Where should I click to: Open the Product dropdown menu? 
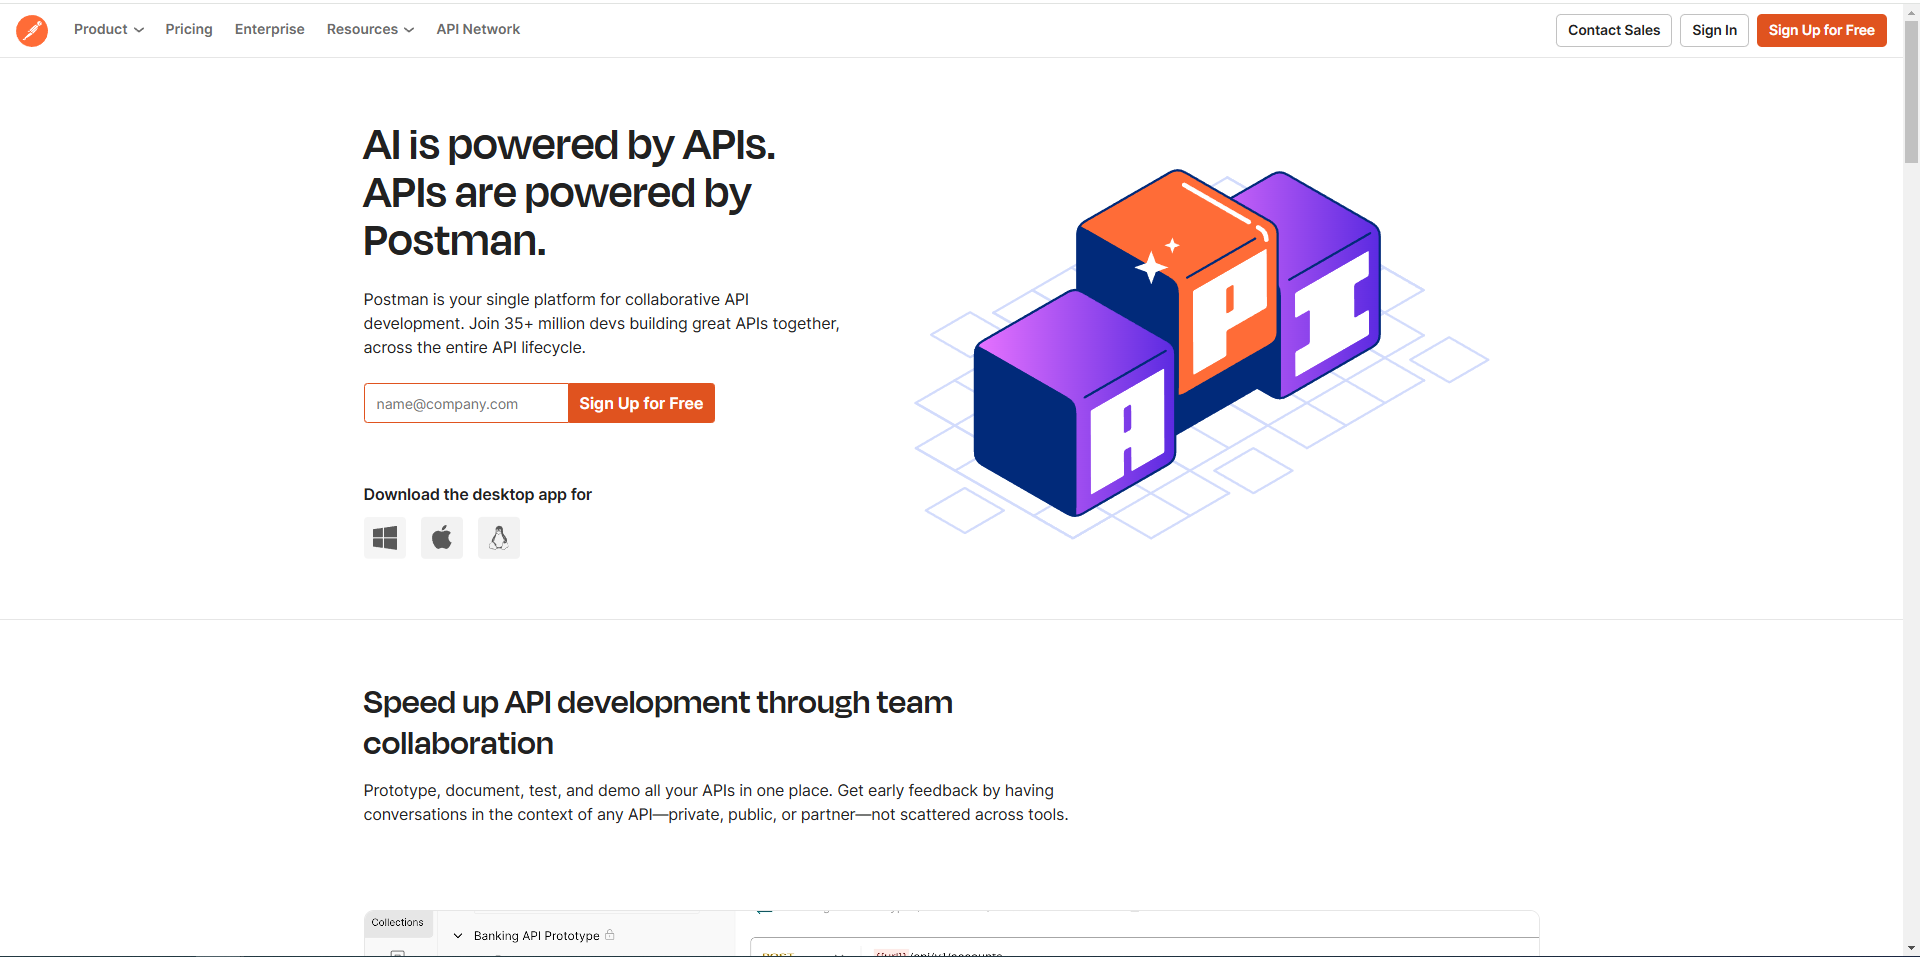tap(109, 29)
